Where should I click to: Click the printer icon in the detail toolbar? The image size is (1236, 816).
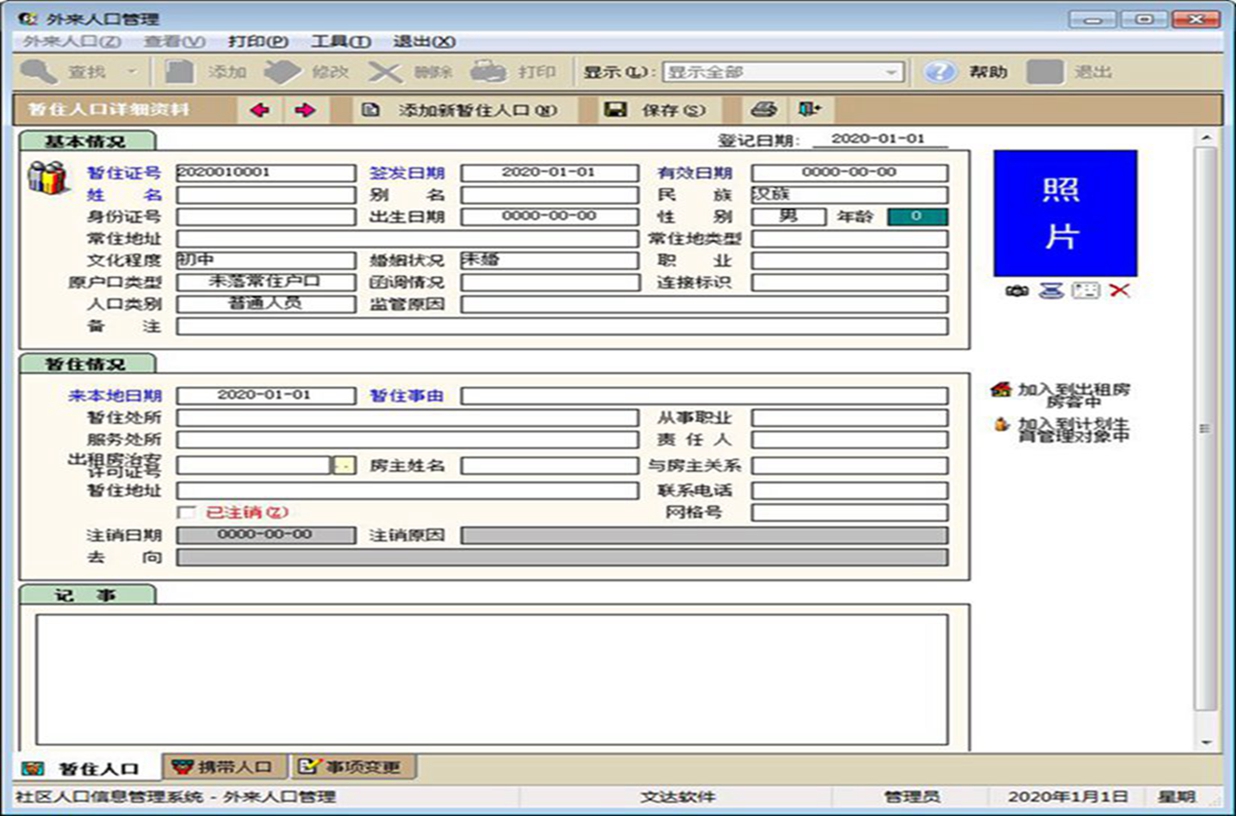pyautogui.click(x=764, y=110)
